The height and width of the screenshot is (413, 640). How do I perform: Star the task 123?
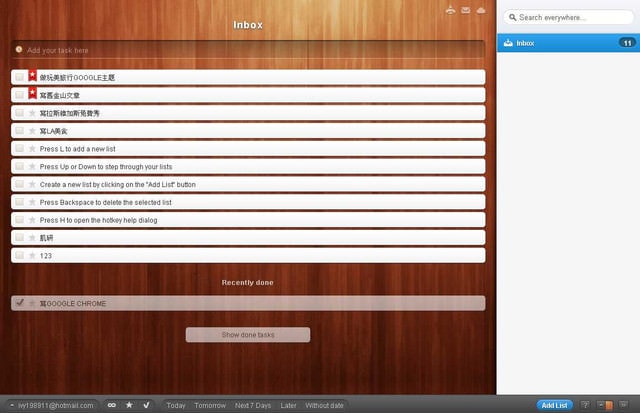pyautogui.click(x=32, y=256)
